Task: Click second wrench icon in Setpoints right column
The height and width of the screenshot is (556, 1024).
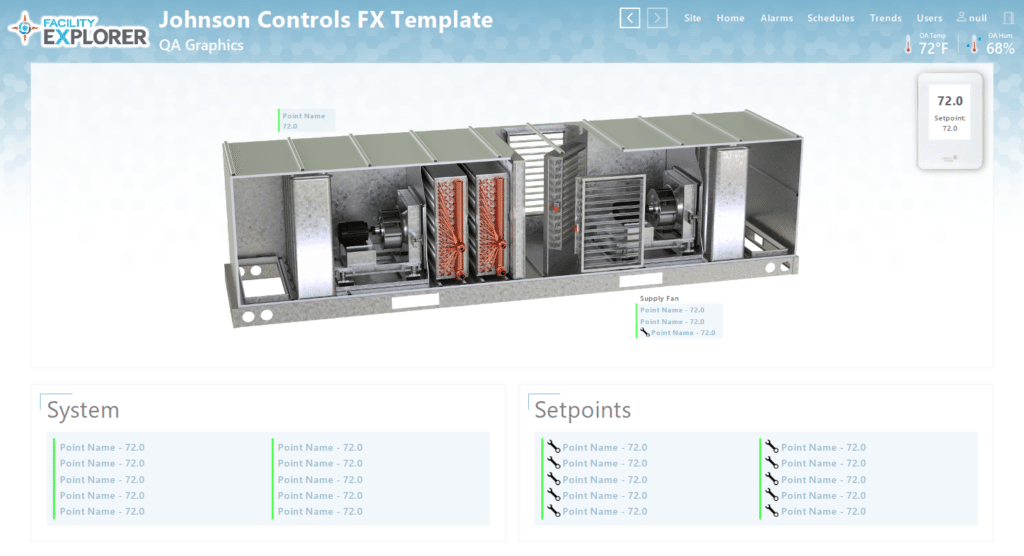Action: coord(772,463)
